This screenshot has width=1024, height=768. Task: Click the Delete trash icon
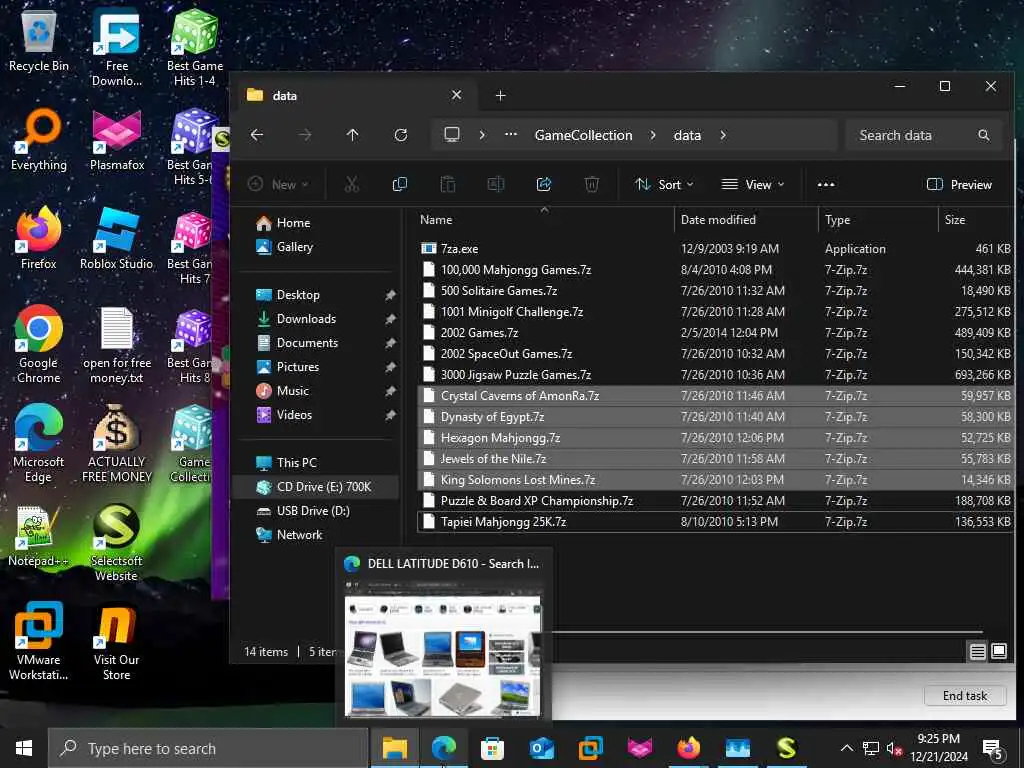coord(592,185)
